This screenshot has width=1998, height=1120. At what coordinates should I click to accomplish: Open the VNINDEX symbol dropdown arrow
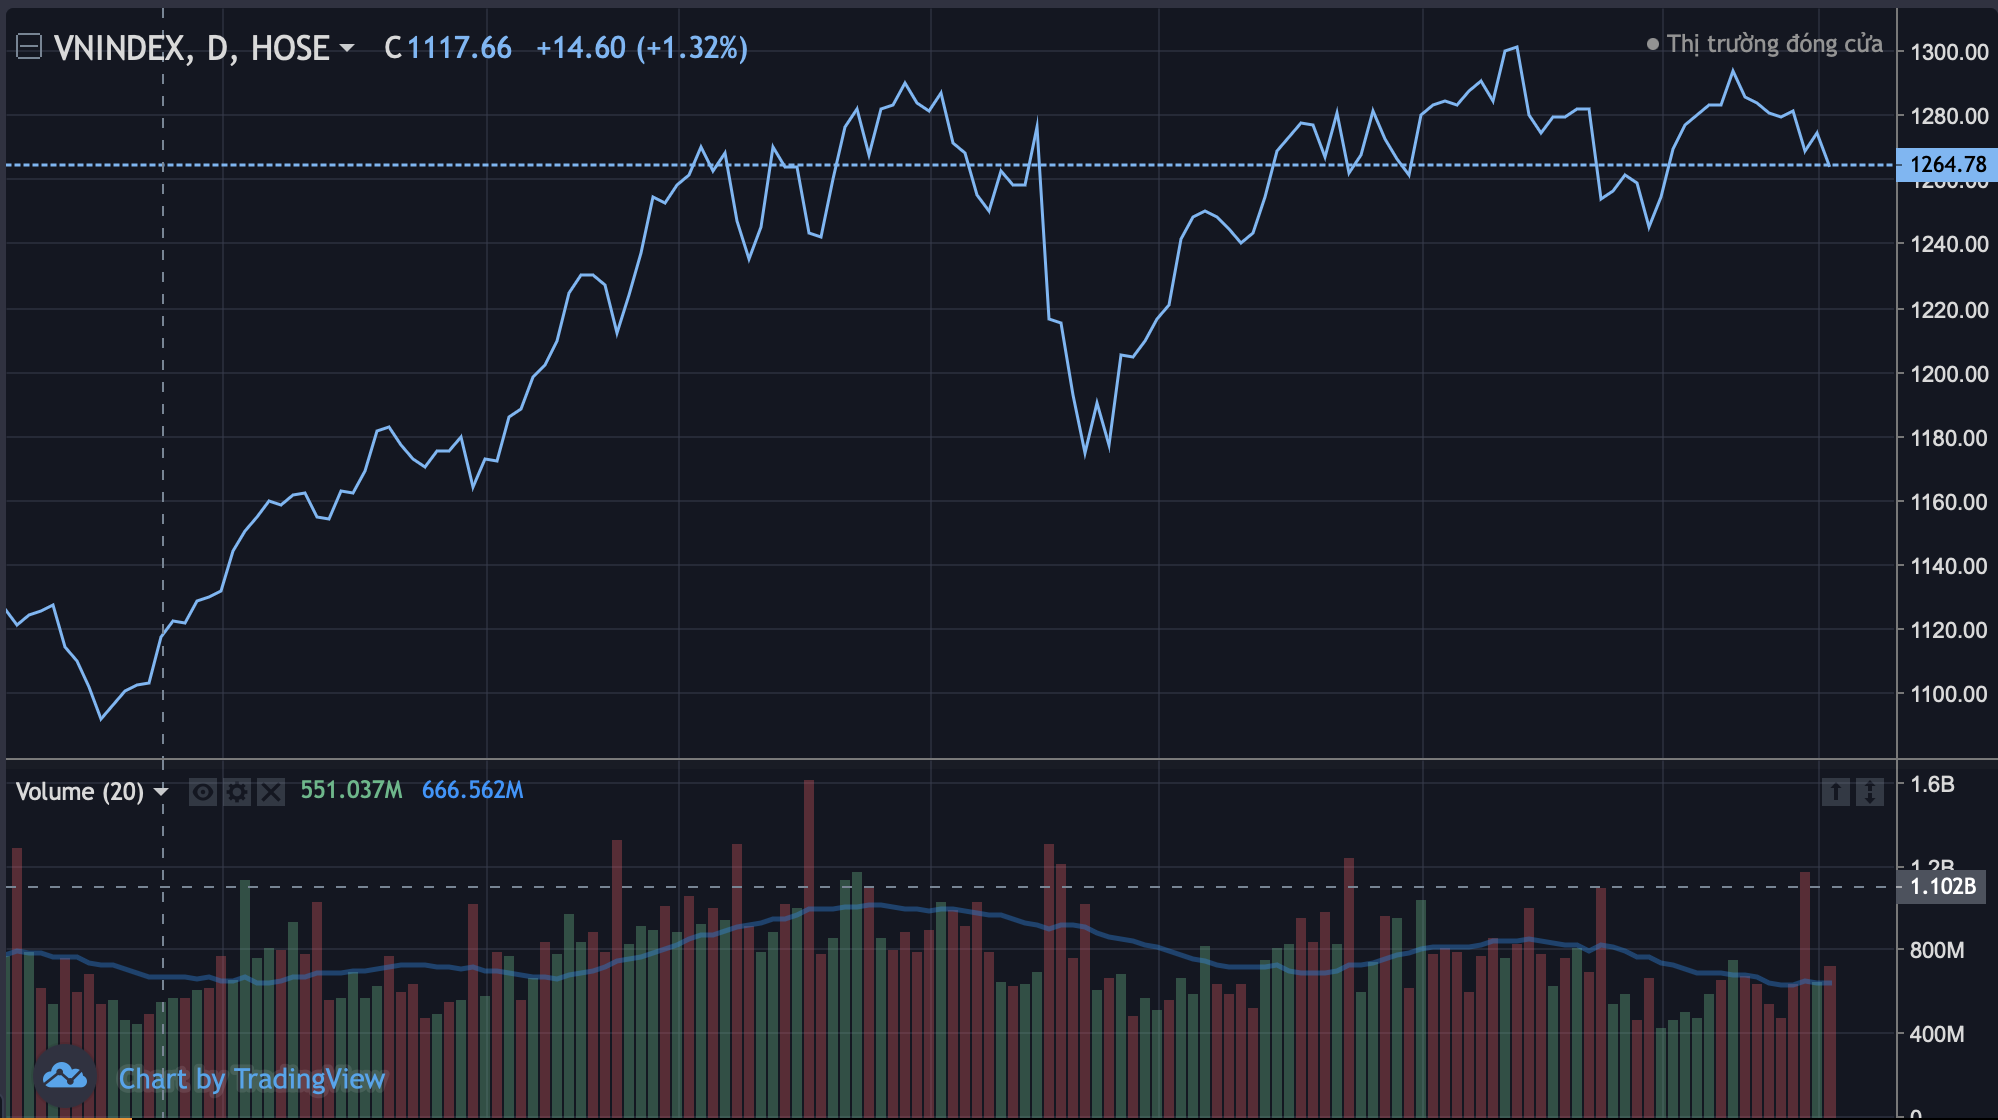347,48
